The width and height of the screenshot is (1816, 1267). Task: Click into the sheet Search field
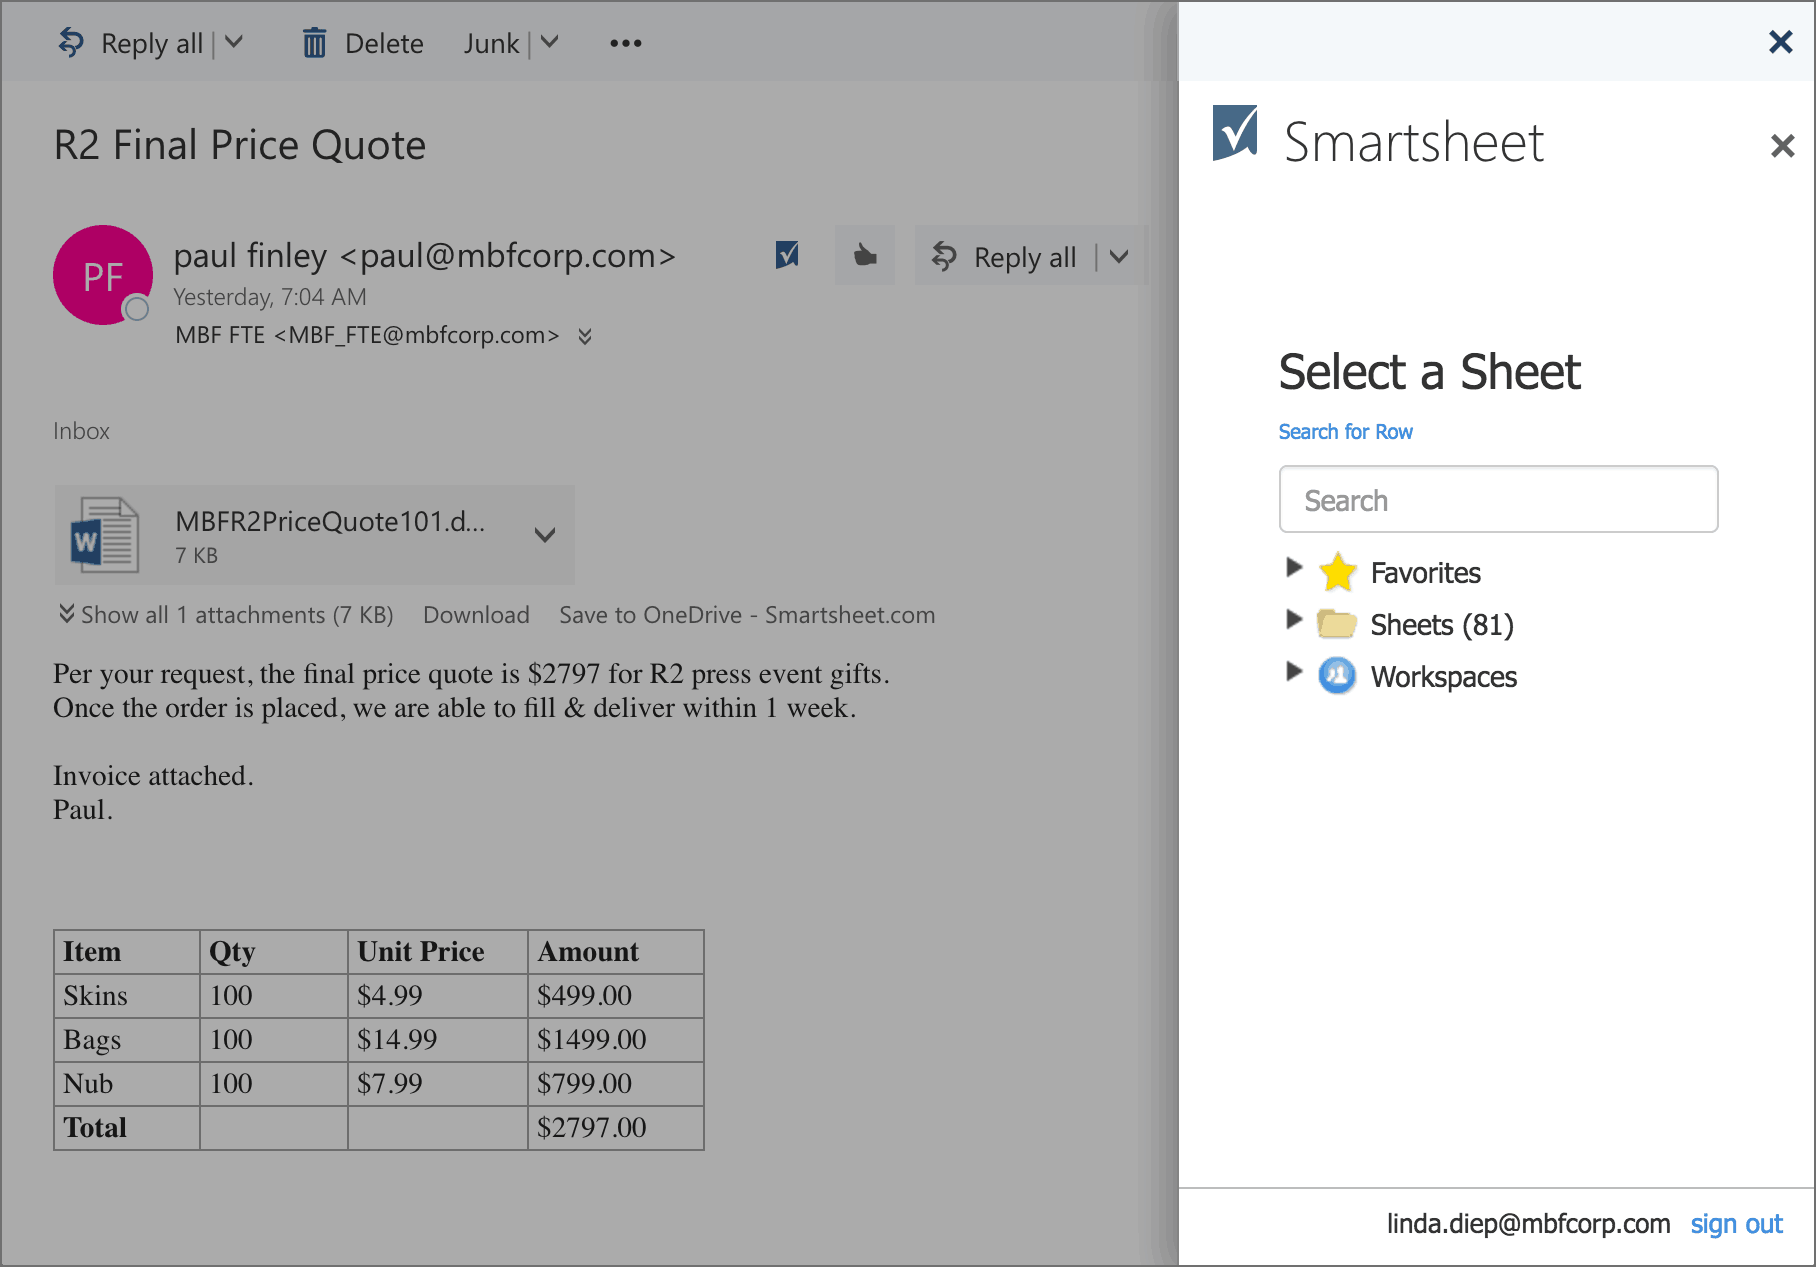click(x=1498, y=500)
